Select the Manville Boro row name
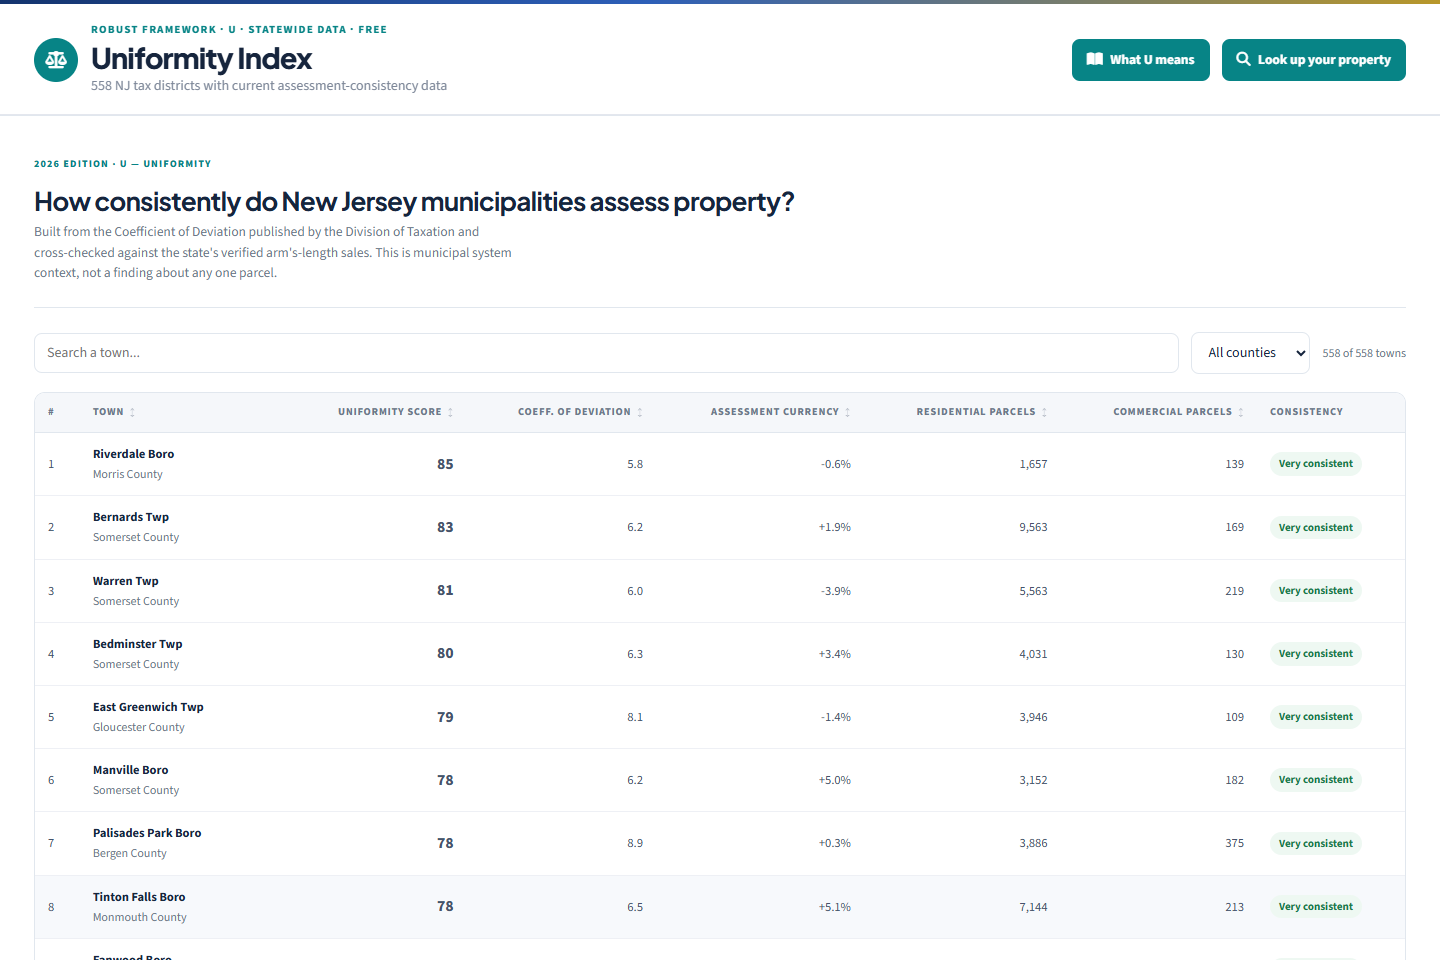The height and width of the screenshot is (960, 1440). tap(131, 770)
